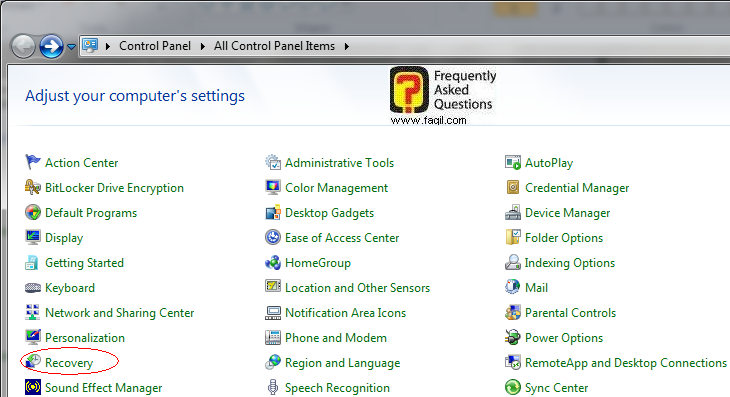The height and width of the screenshot is (397, 730).
Task: Open the Credential Manager link
Action: [x=577, y=188]
